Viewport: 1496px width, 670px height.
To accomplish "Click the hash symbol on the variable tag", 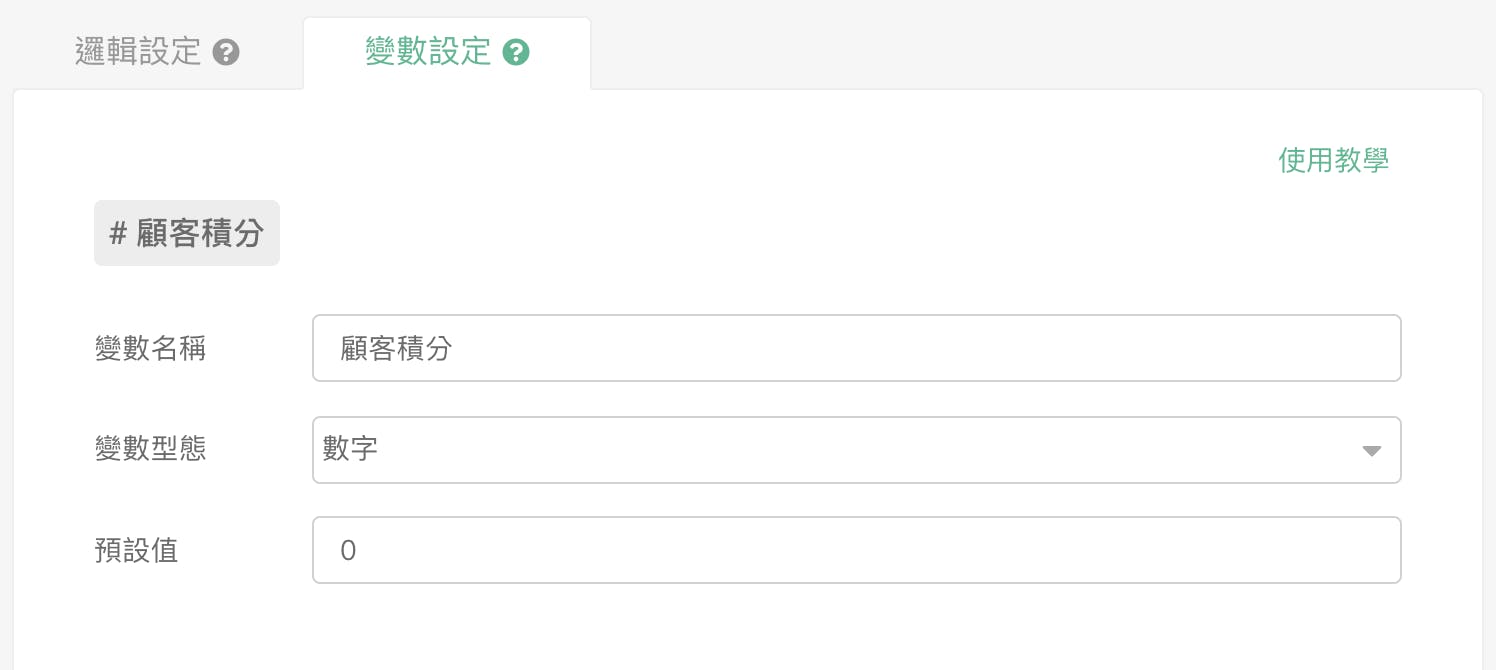I will (x=118, y=234).
